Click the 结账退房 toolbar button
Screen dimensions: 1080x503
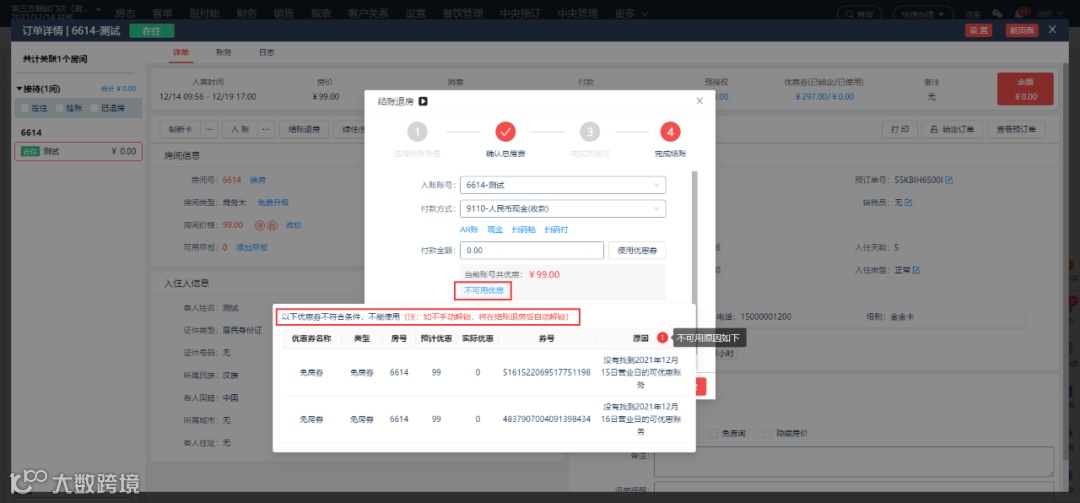point(304,129)
